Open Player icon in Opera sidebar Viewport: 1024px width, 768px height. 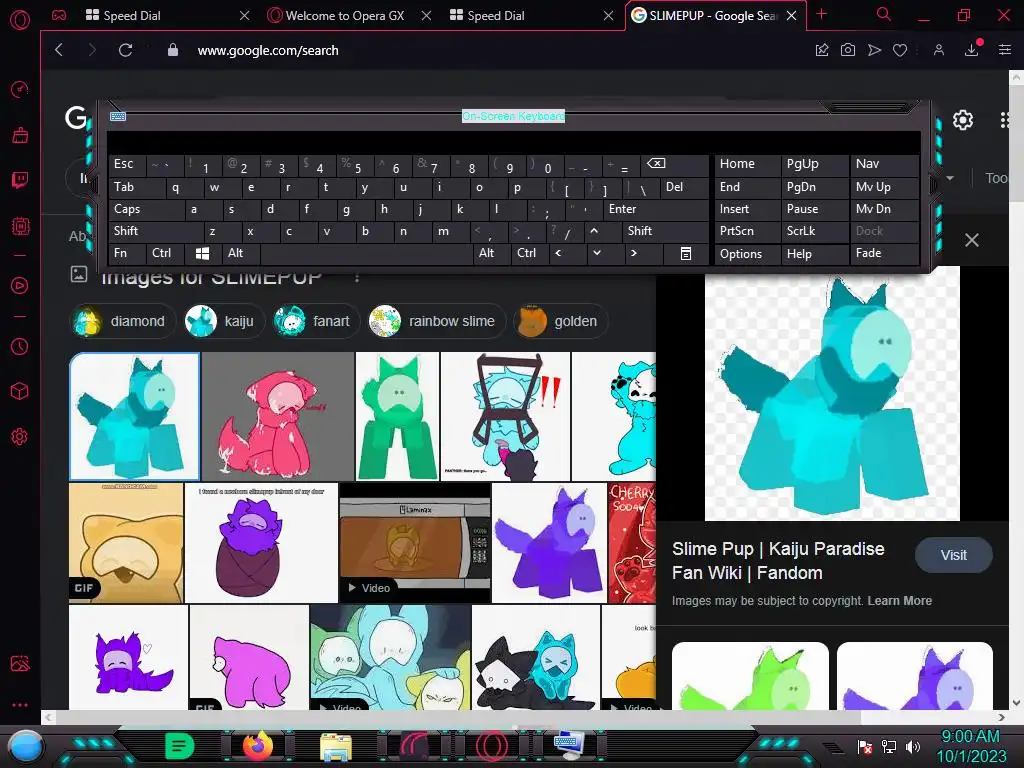20,285
